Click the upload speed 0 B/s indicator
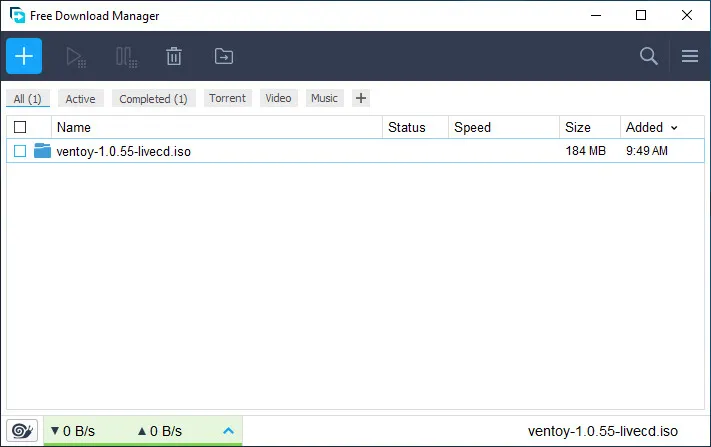Viewport: 711px width, 447px height. (160, 431)
